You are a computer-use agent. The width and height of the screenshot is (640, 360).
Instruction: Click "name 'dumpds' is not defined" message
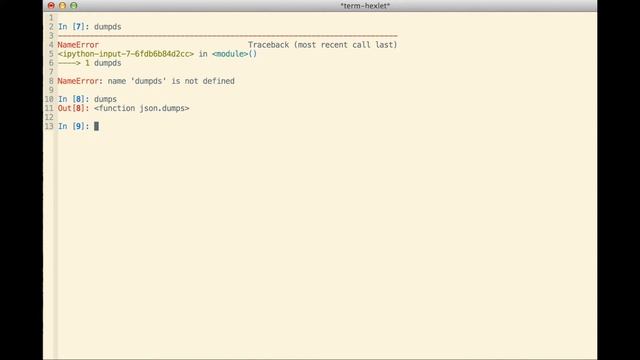[171, 81]
